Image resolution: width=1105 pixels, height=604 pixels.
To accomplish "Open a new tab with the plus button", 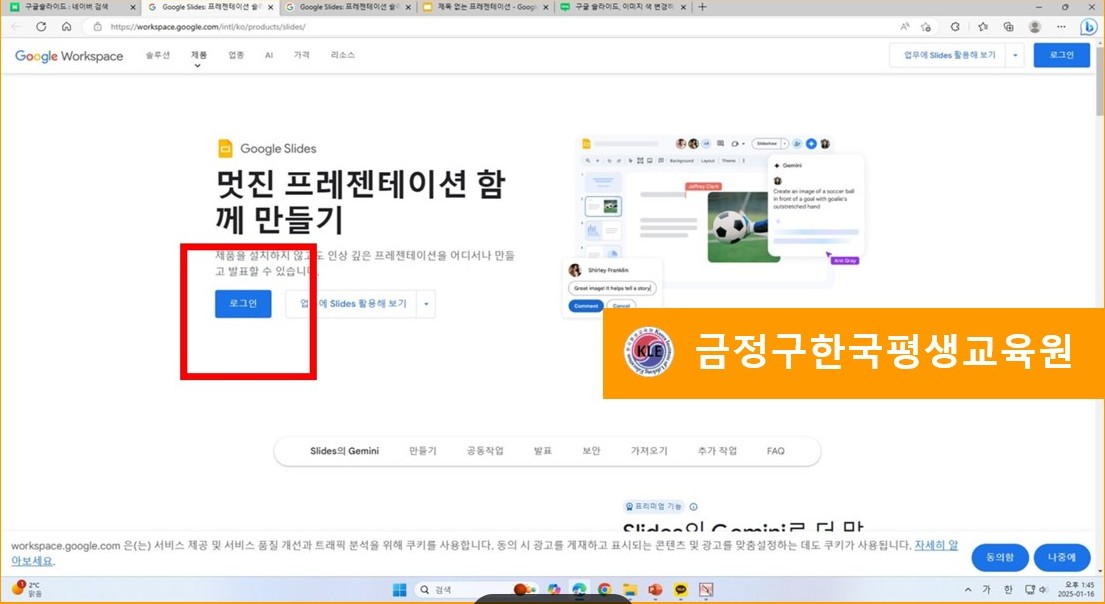I will pos(702,7).
